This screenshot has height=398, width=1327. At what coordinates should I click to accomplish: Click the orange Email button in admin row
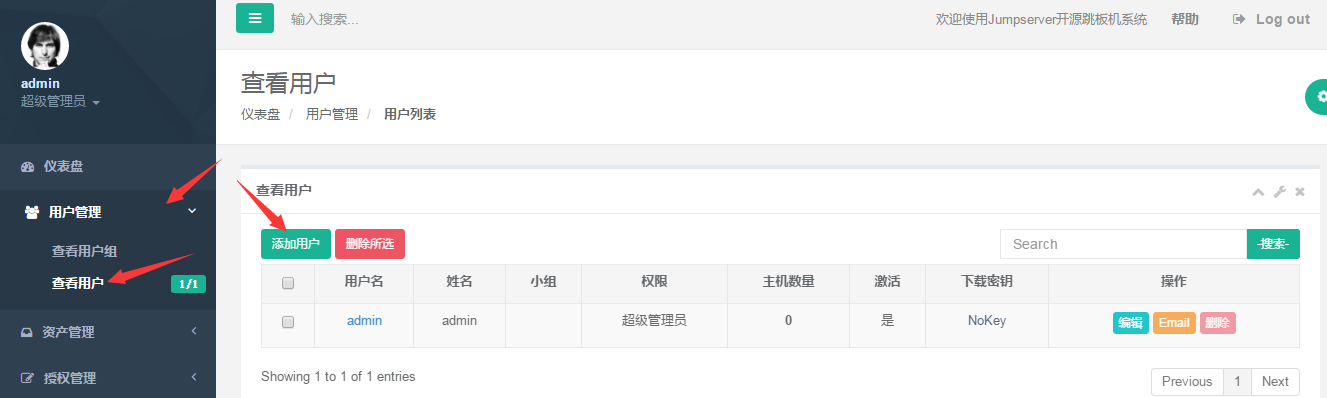click(x=1174, y=323)
